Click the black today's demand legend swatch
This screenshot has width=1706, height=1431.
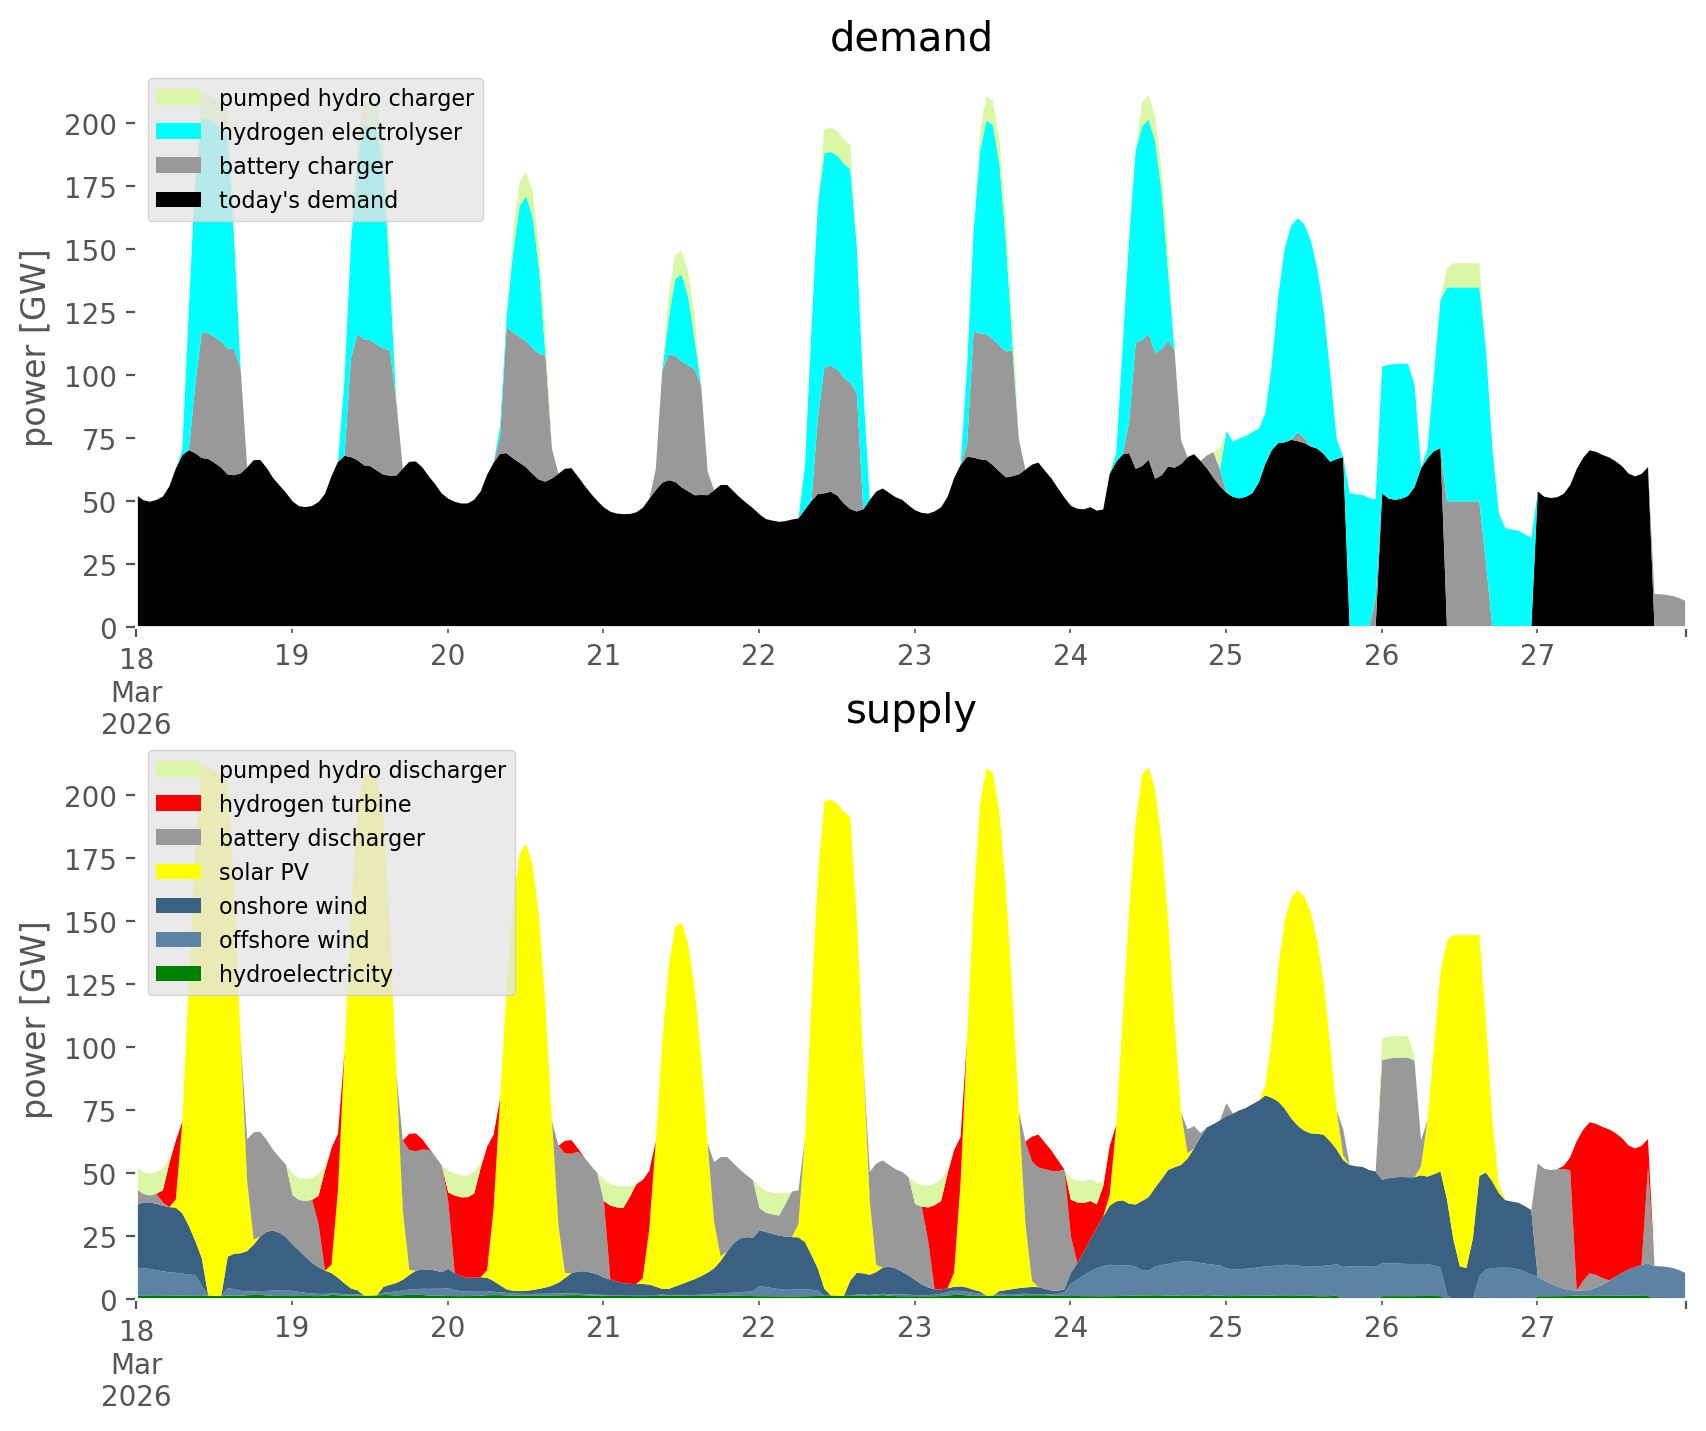179,200
